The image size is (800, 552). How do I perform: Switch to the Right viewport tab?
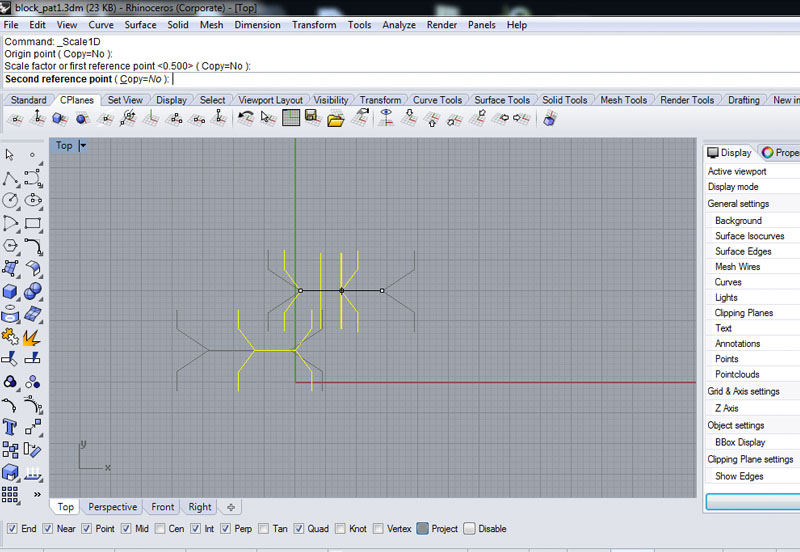pos(199,507)
